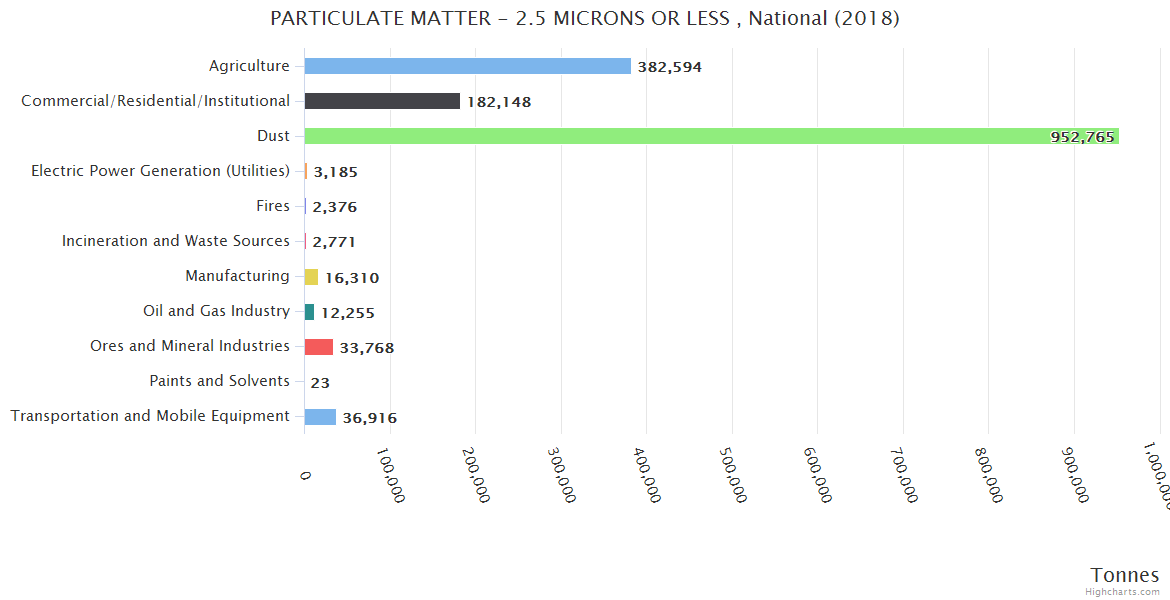Click the dark Commercial/Residential/Institutional bar
This screenshot has width=1170, height=600.
point(382,101)
